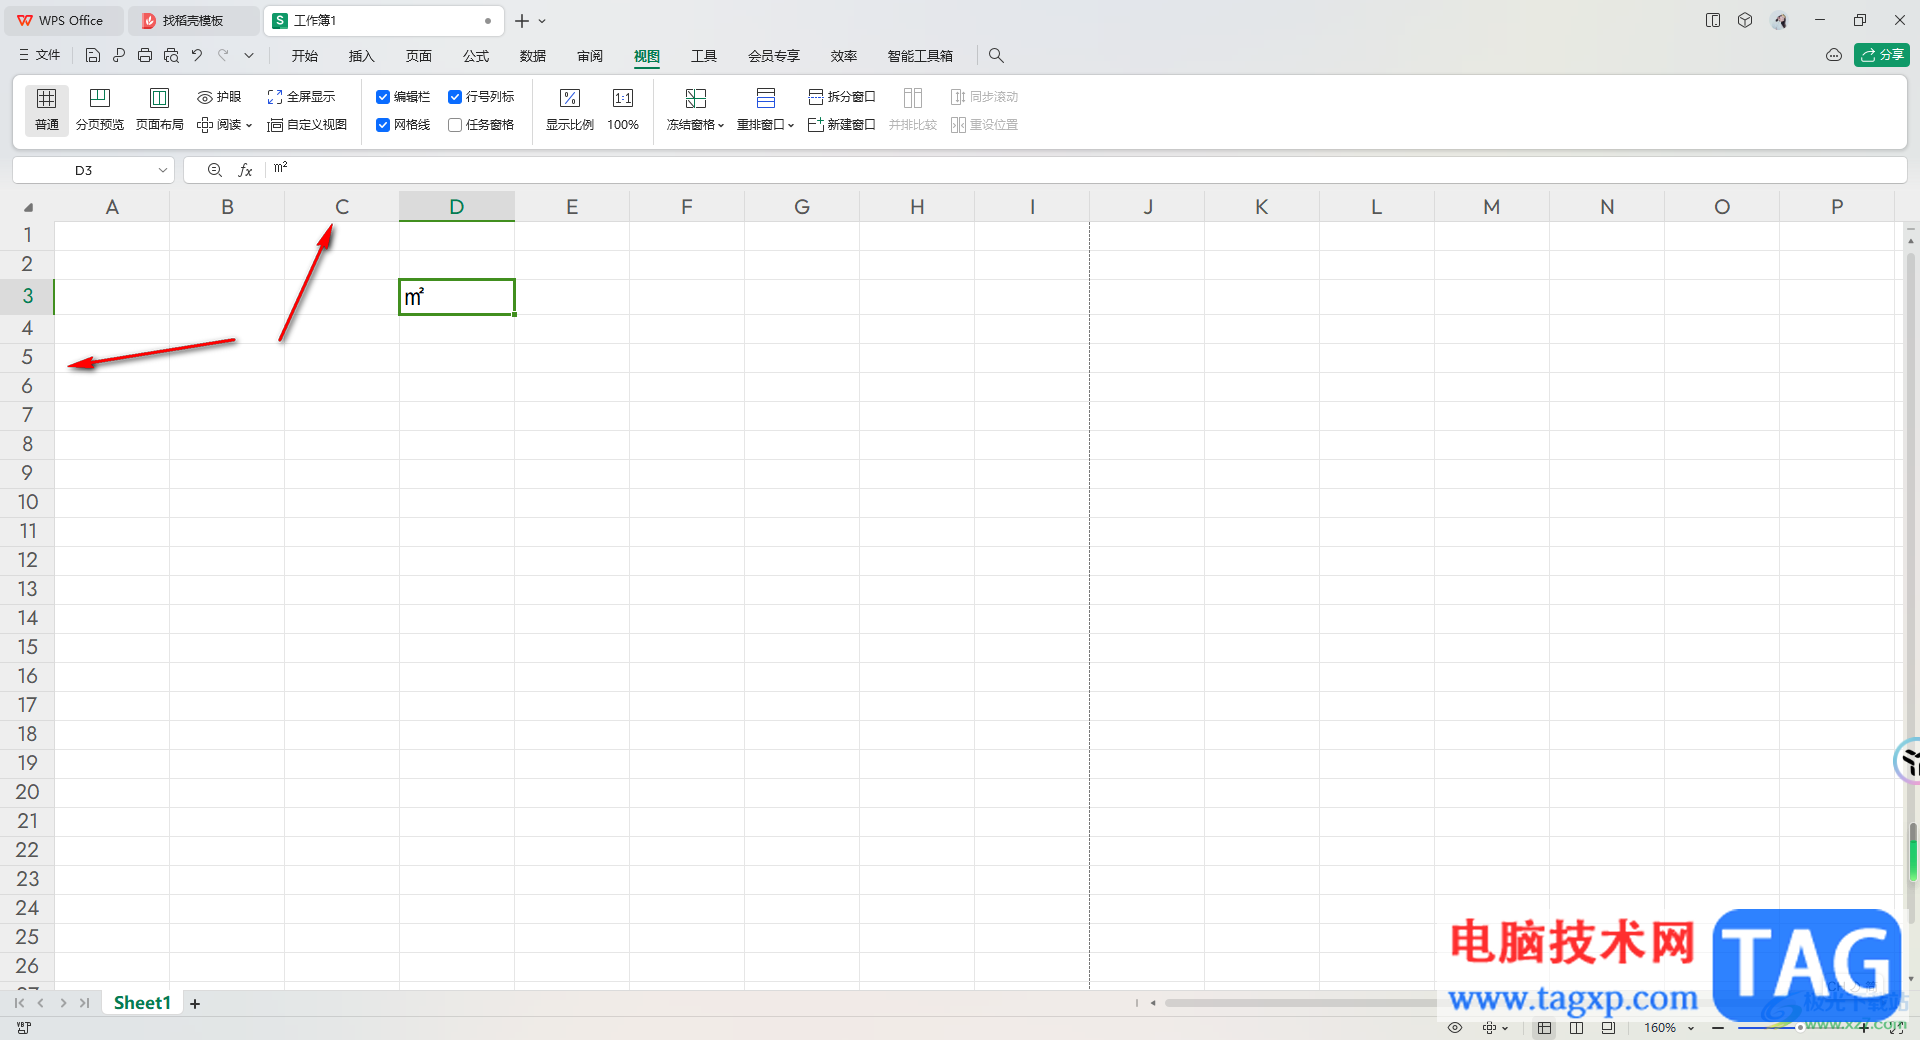Image resolution: width=1920 pixels, height=1040 pixels.
Task: Select Page Layout view icon in status bar
Action: (1577, 1028)
